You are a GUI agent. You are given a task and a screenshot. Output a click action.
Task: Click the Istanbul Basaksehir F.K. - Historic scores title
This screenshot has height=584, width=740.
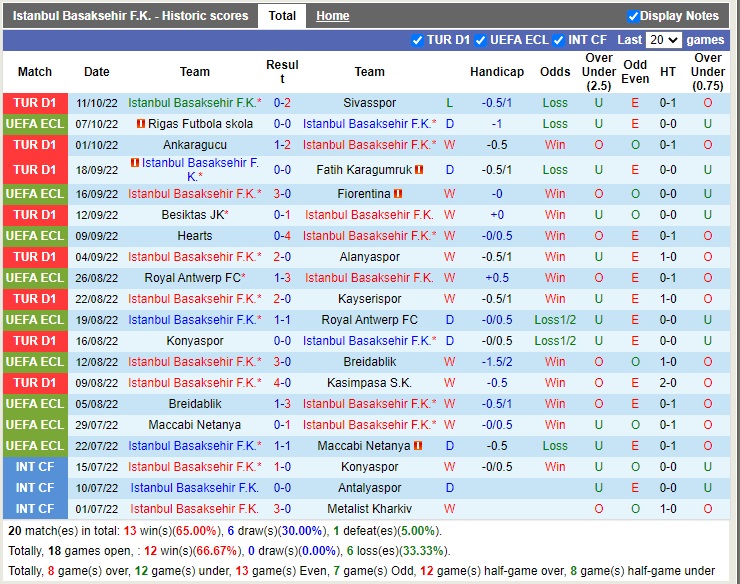130,16
